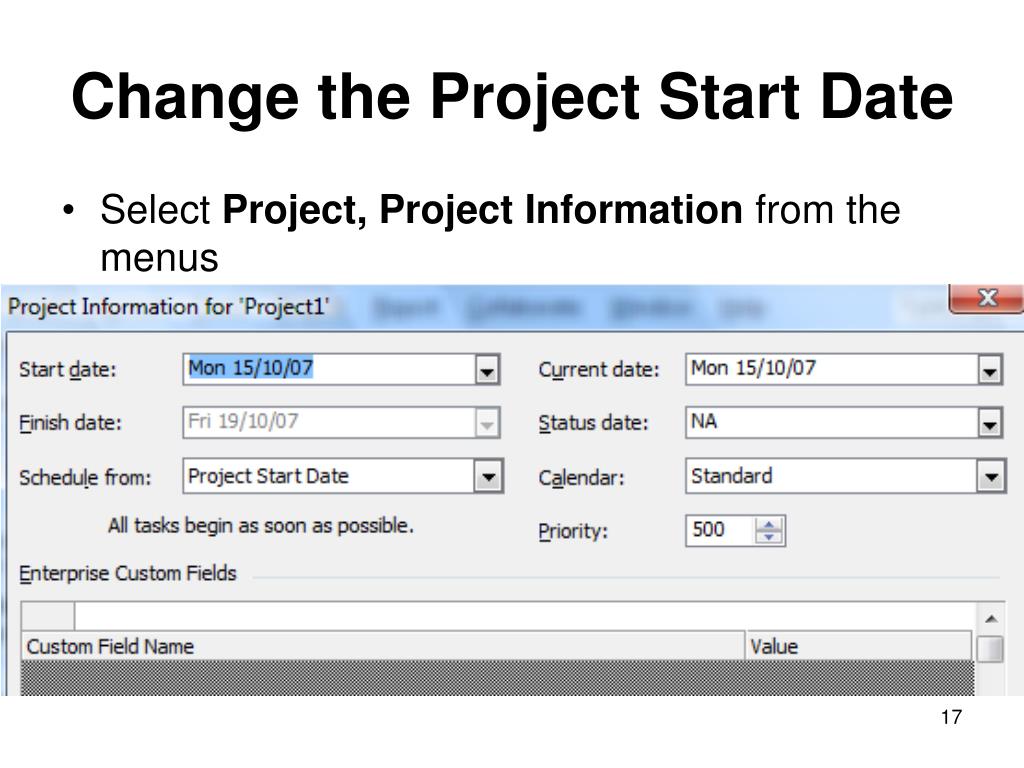Open the Start date dropdown arrow
Image resolution: width=1024 pixels, height=768 pixels.
pos(487,370)
